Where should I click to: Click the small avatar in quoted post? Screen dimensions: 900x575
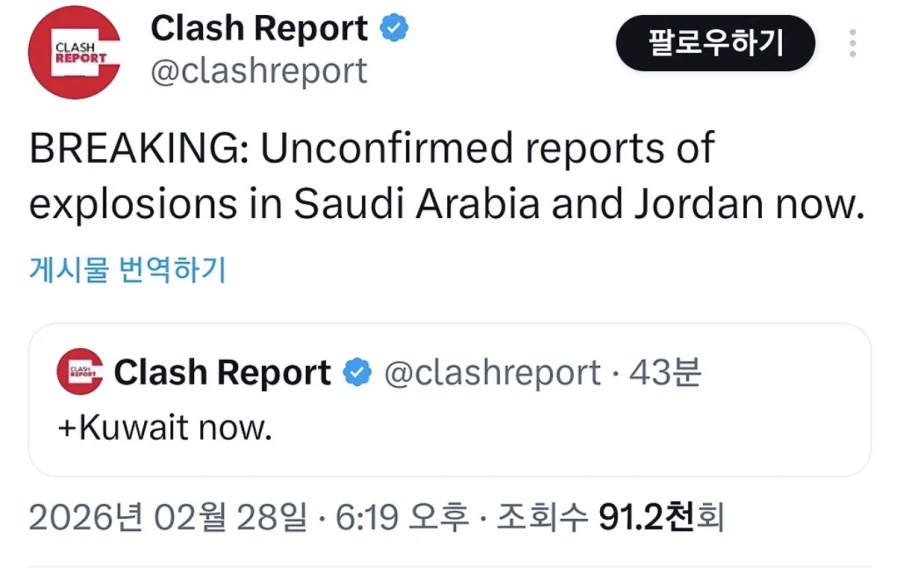point(79,373)
